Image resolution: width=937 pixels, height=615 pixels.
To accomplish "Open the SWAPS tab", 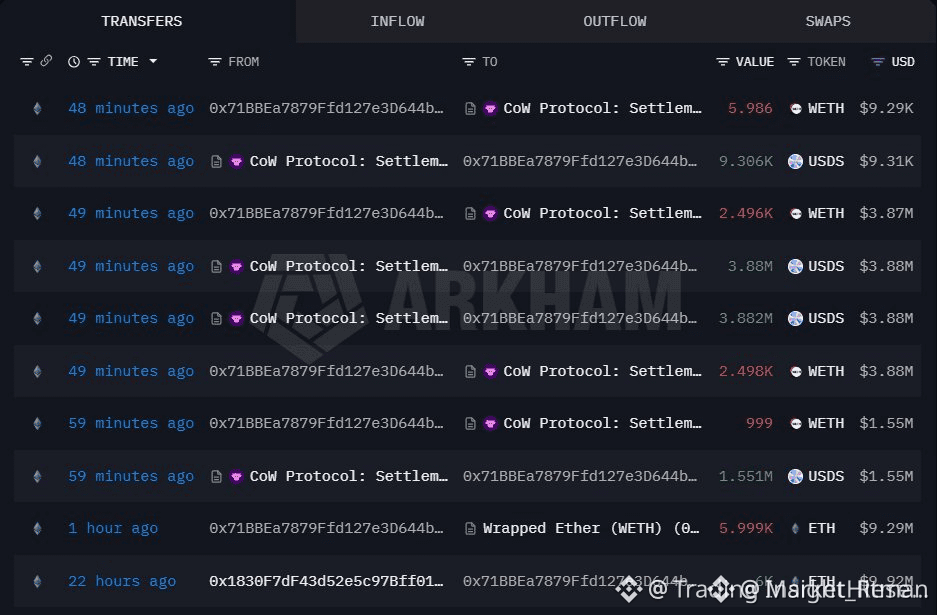I will tap(828, 22).
